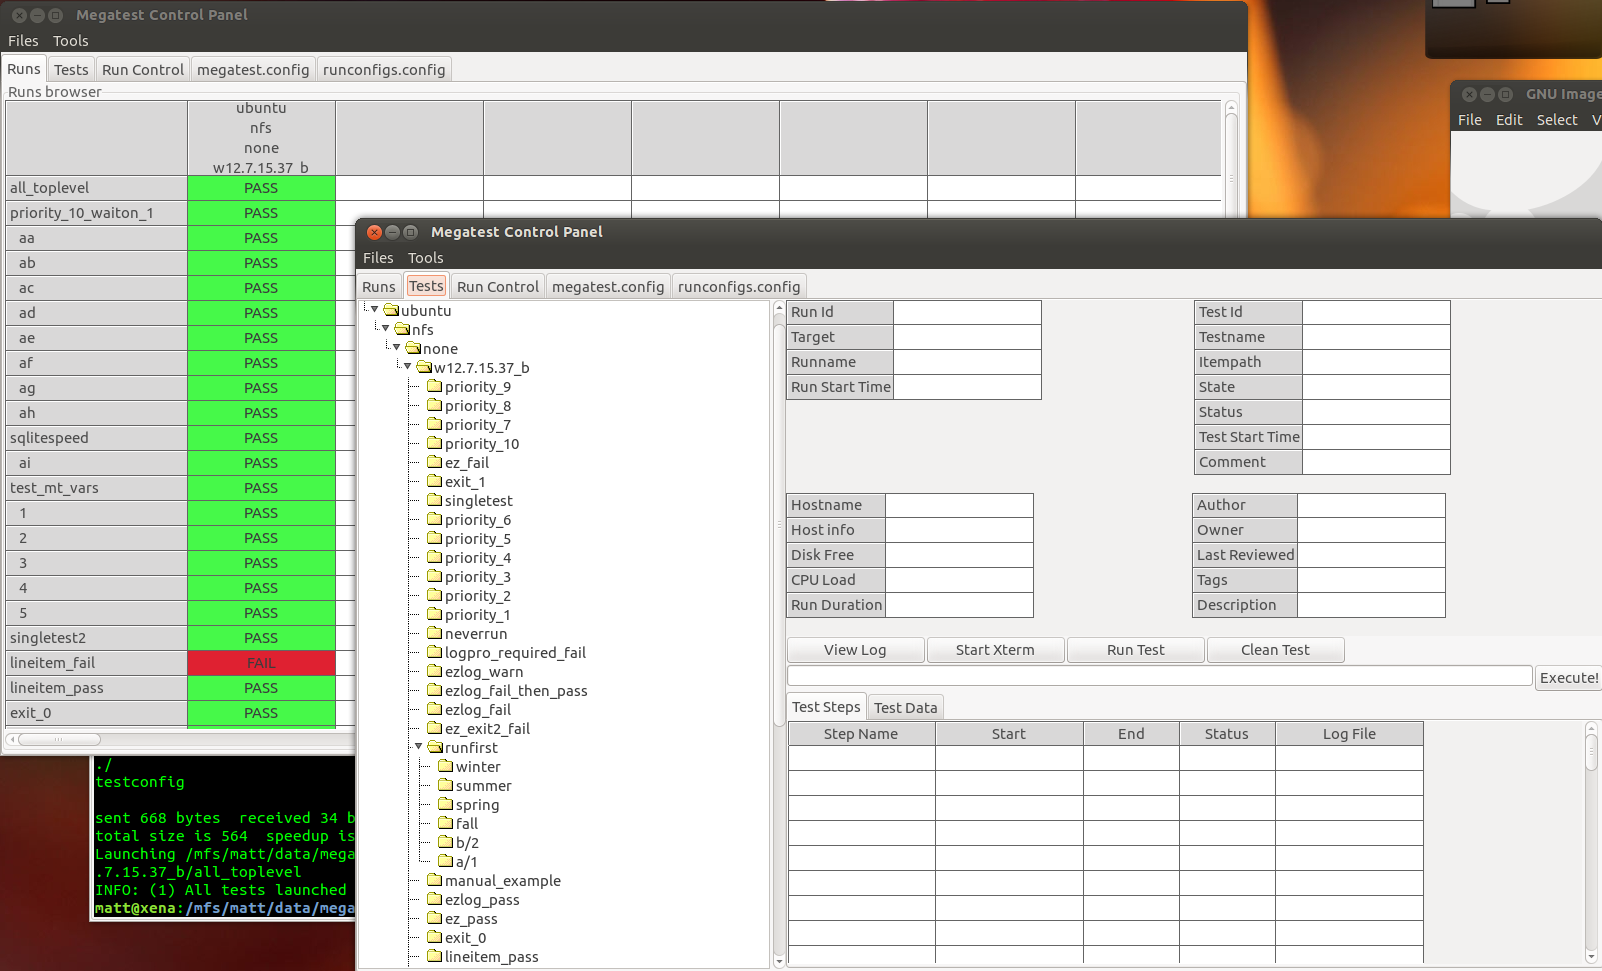Select the lineitem_pass folder icon in tree
Viewport: 1602px width, 971px height.
pos(434,956)
